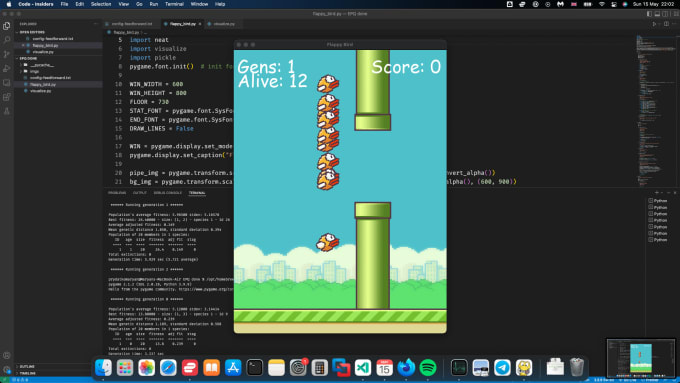Open the Help menu
The width and height of the screenshot is (680, 383).
(x=220, y=4)
